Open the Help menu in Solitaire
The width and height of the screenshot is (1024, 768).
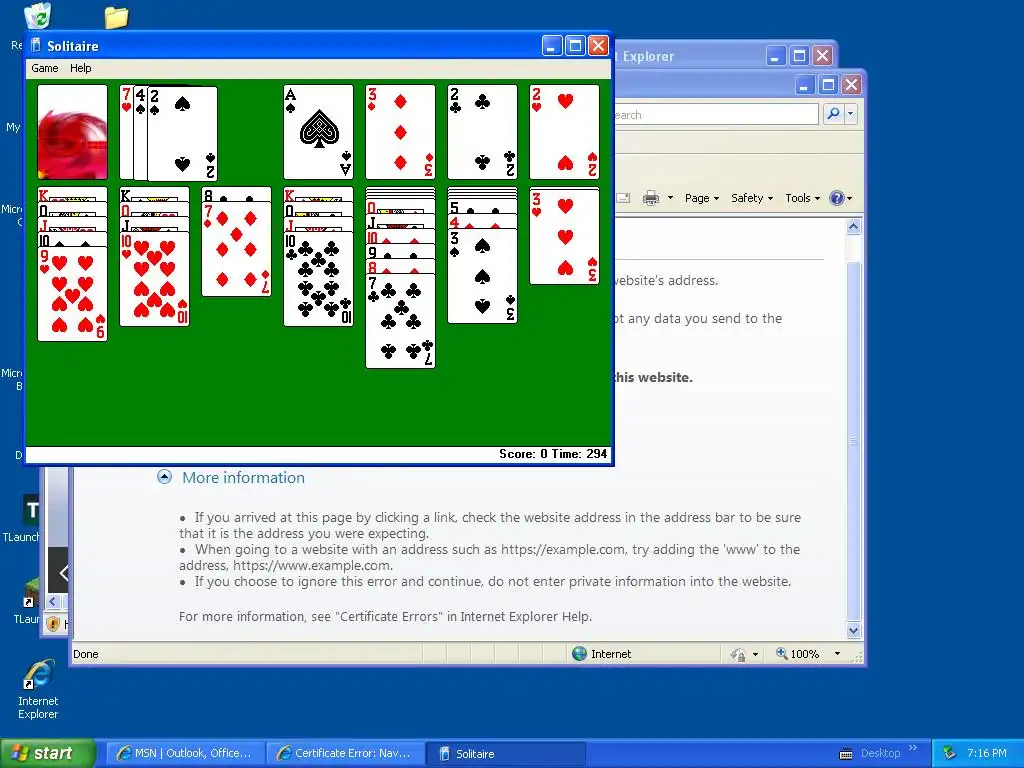tap(80, 68)
